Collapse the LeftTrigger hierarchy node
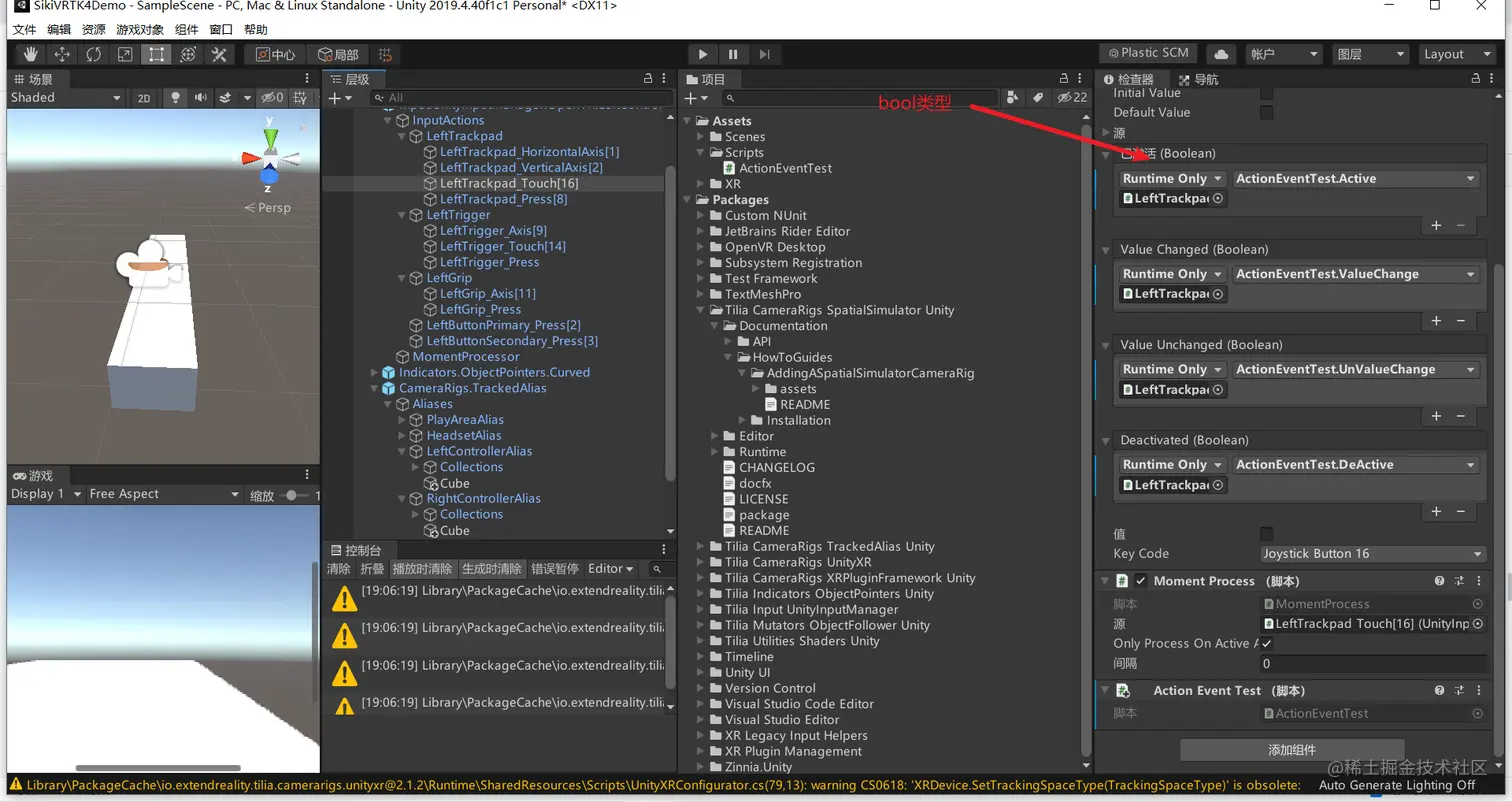This screenshot has width=1512, height=802. [x=402, y=215]
